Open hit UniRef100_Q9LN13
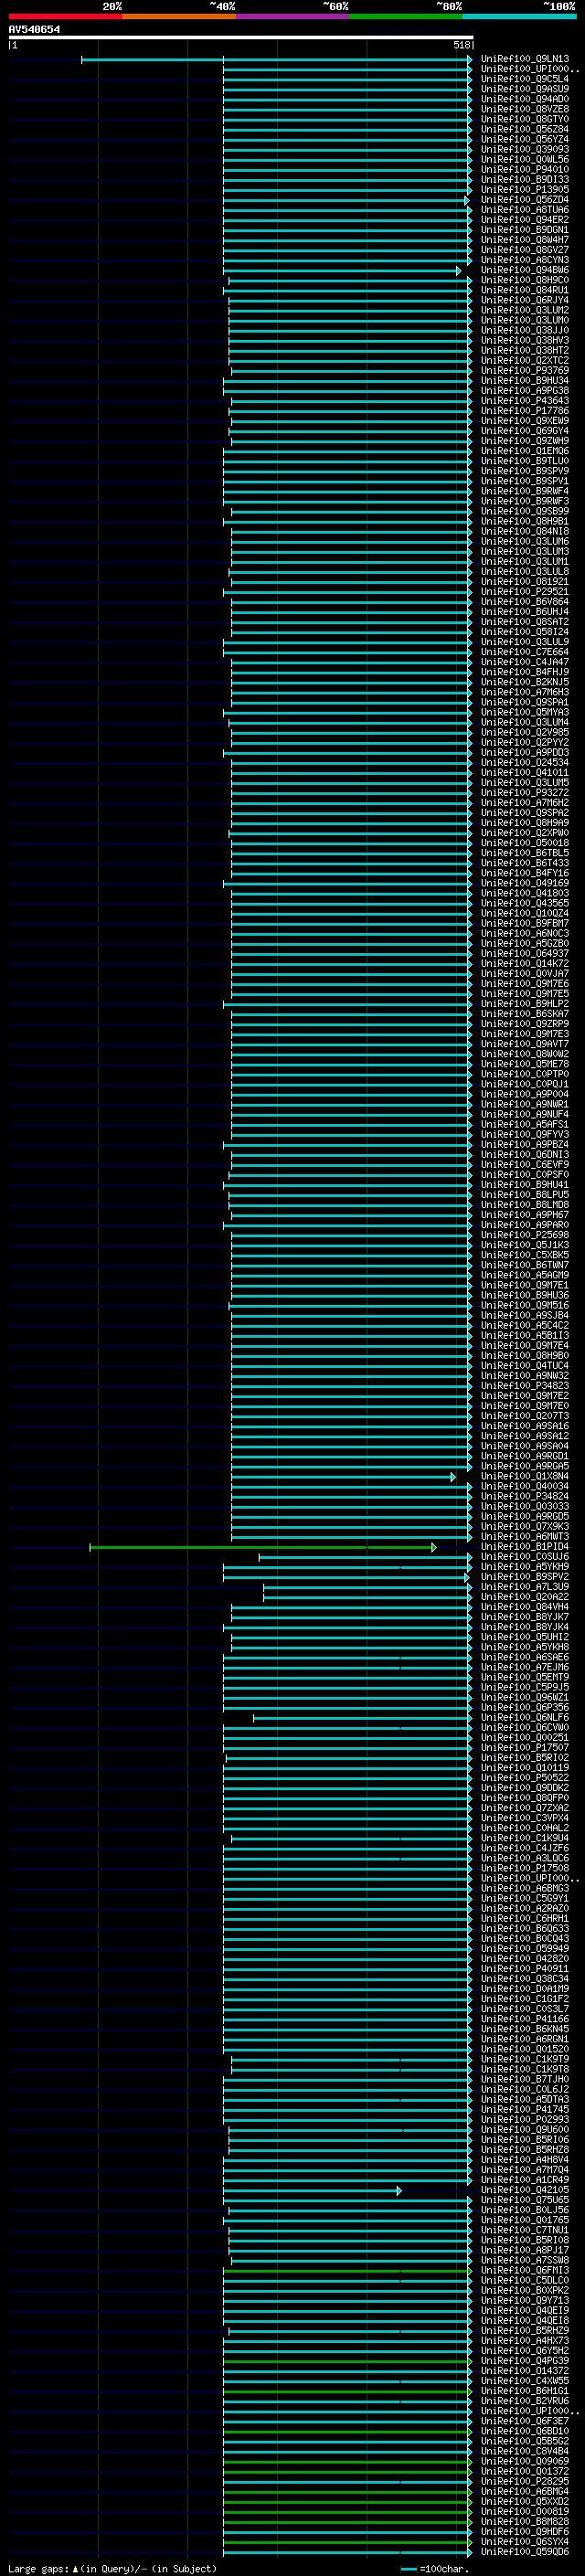 [525, 59]
